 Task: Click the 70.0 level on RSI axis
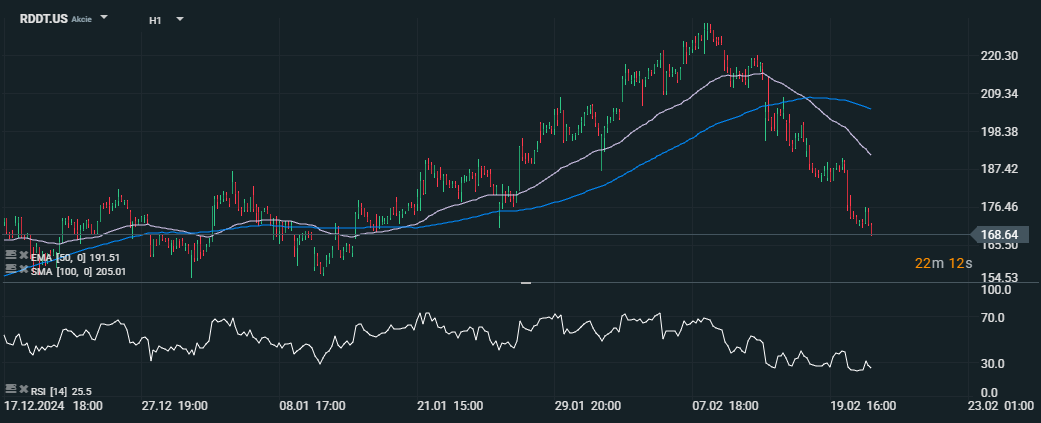tap(993, 318)
